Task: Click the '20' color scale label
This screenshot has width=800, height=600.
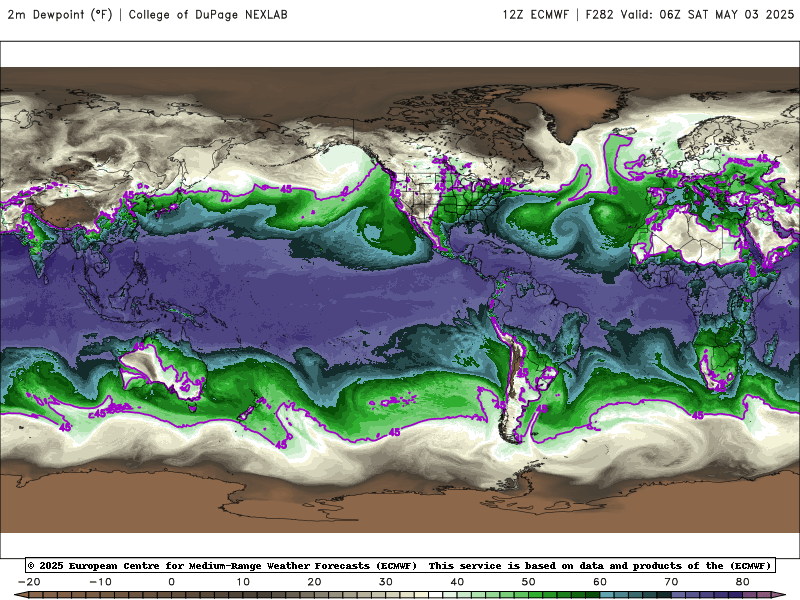Action: pyautogui.click(x=314, y=582)
